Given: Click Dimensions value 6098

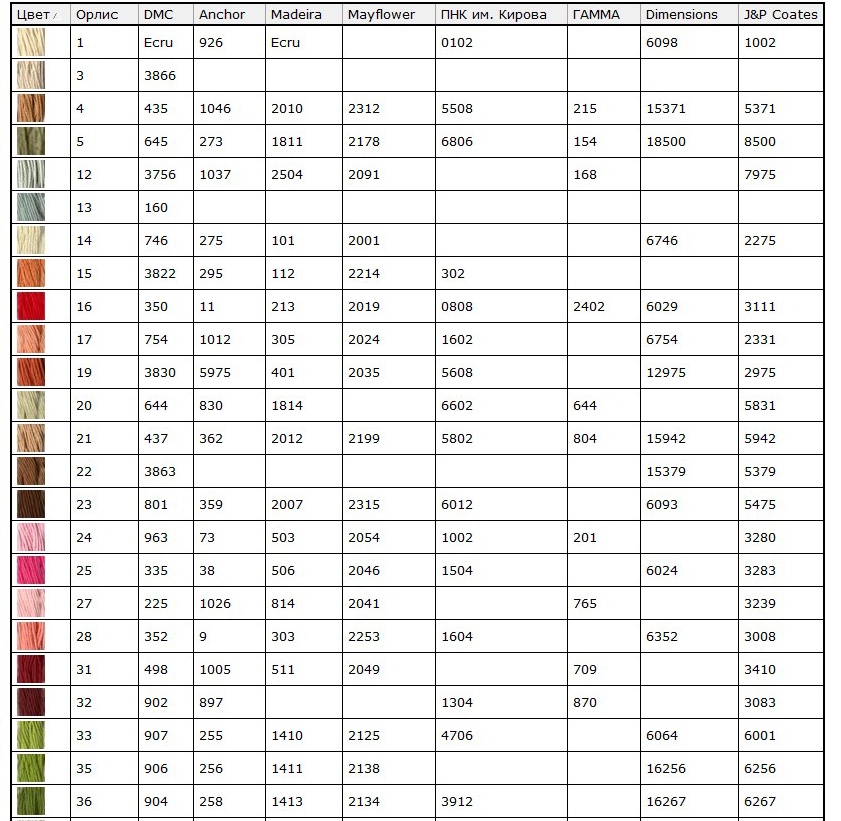Looking at the screenshot, I should point(662,42).
